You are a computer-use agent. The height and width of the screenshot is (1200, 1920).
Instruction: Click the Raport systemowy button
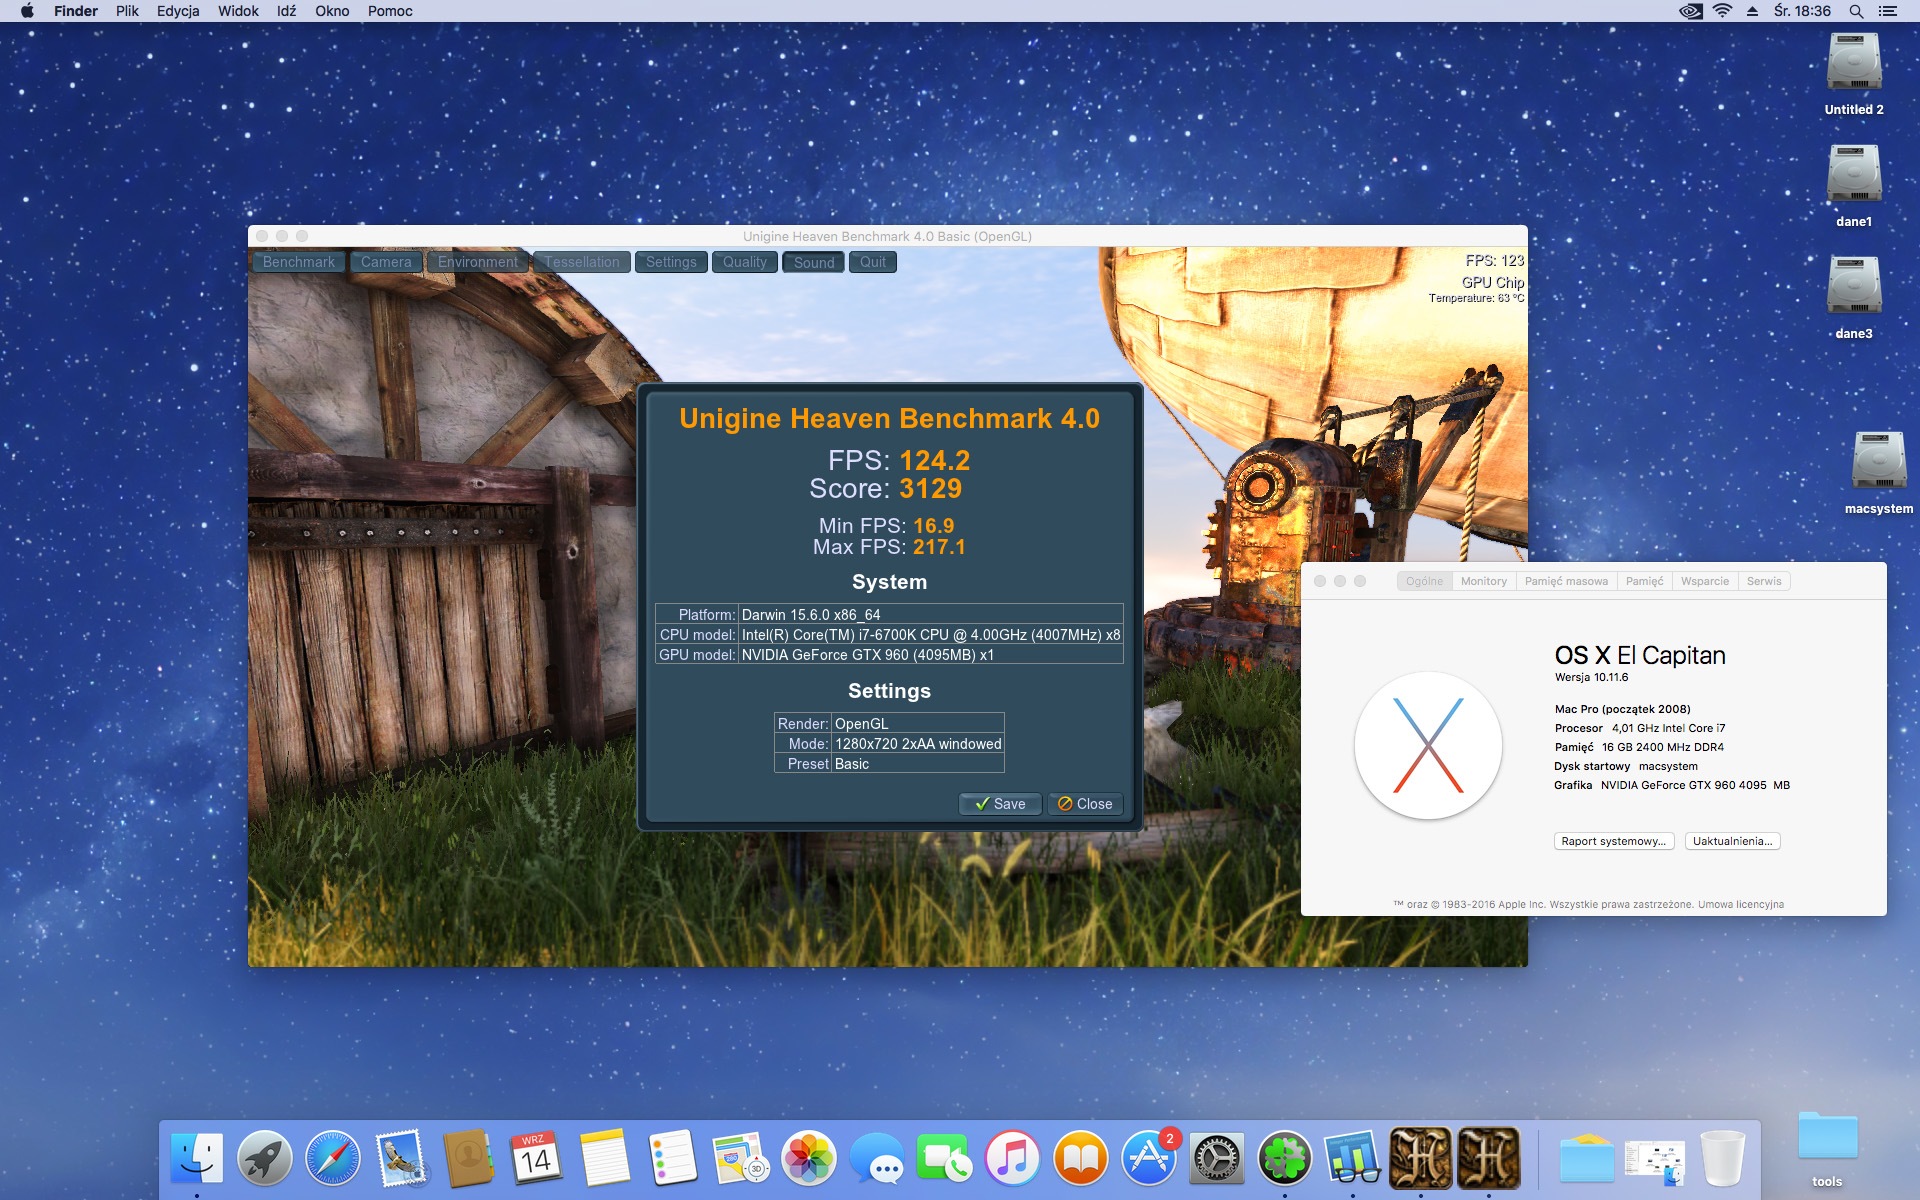1613,841
